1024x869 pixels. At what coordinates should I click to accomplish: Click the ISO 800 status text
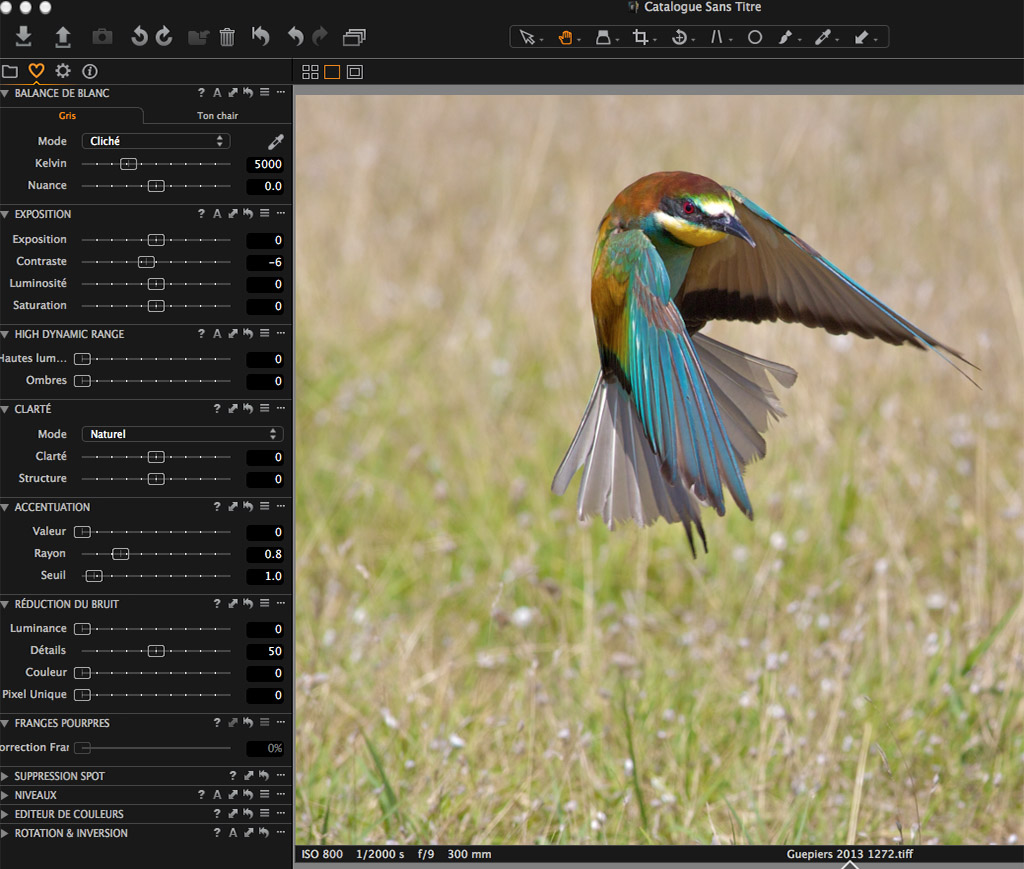coord(322,854)
